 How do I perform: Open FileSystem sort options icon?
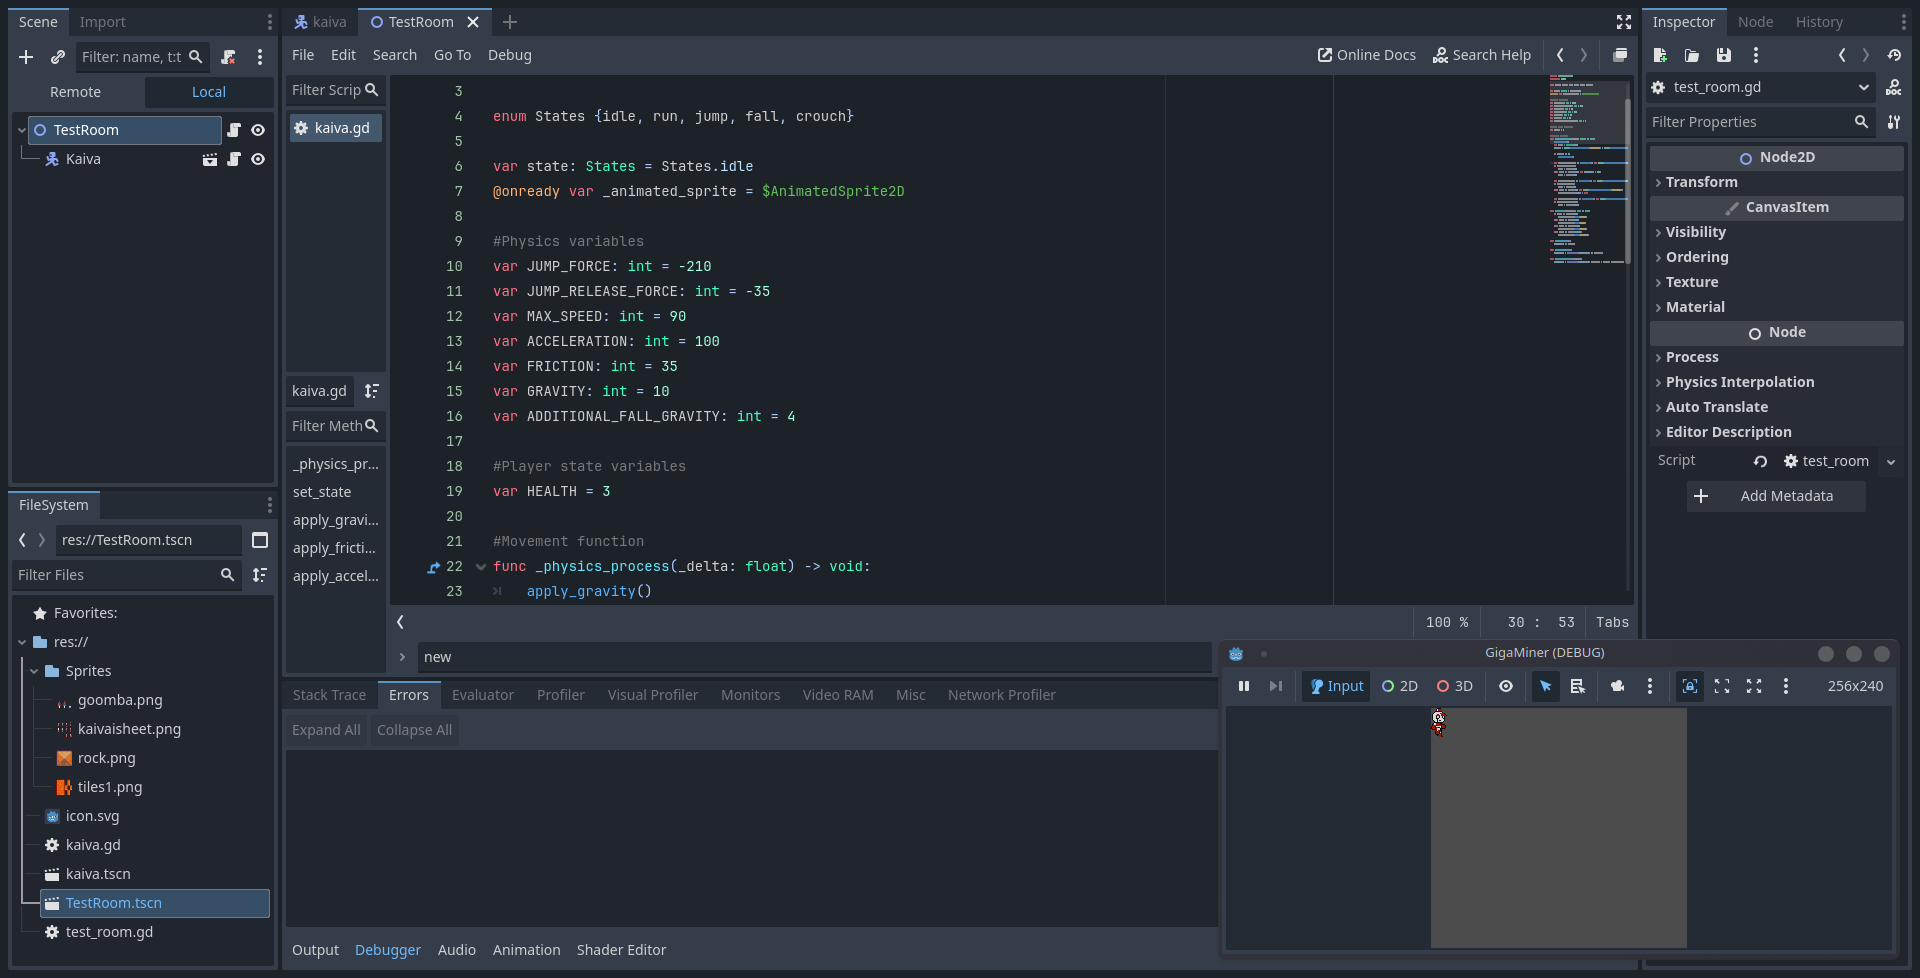tap(260, 575)
